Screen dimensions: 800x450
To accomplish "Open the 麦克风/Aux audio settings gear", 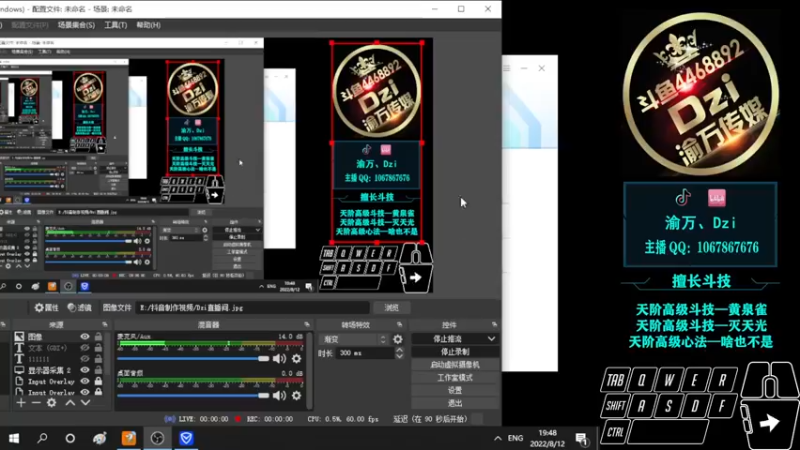I will 296,359.
